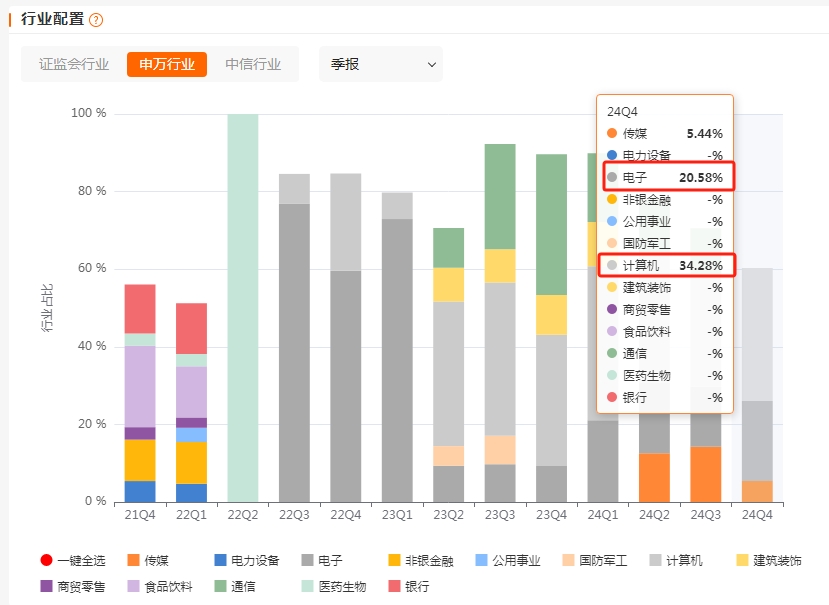Toggle 公用事业 legend item
The height and width of the screenshot is (605, 829).
point(508,560)
